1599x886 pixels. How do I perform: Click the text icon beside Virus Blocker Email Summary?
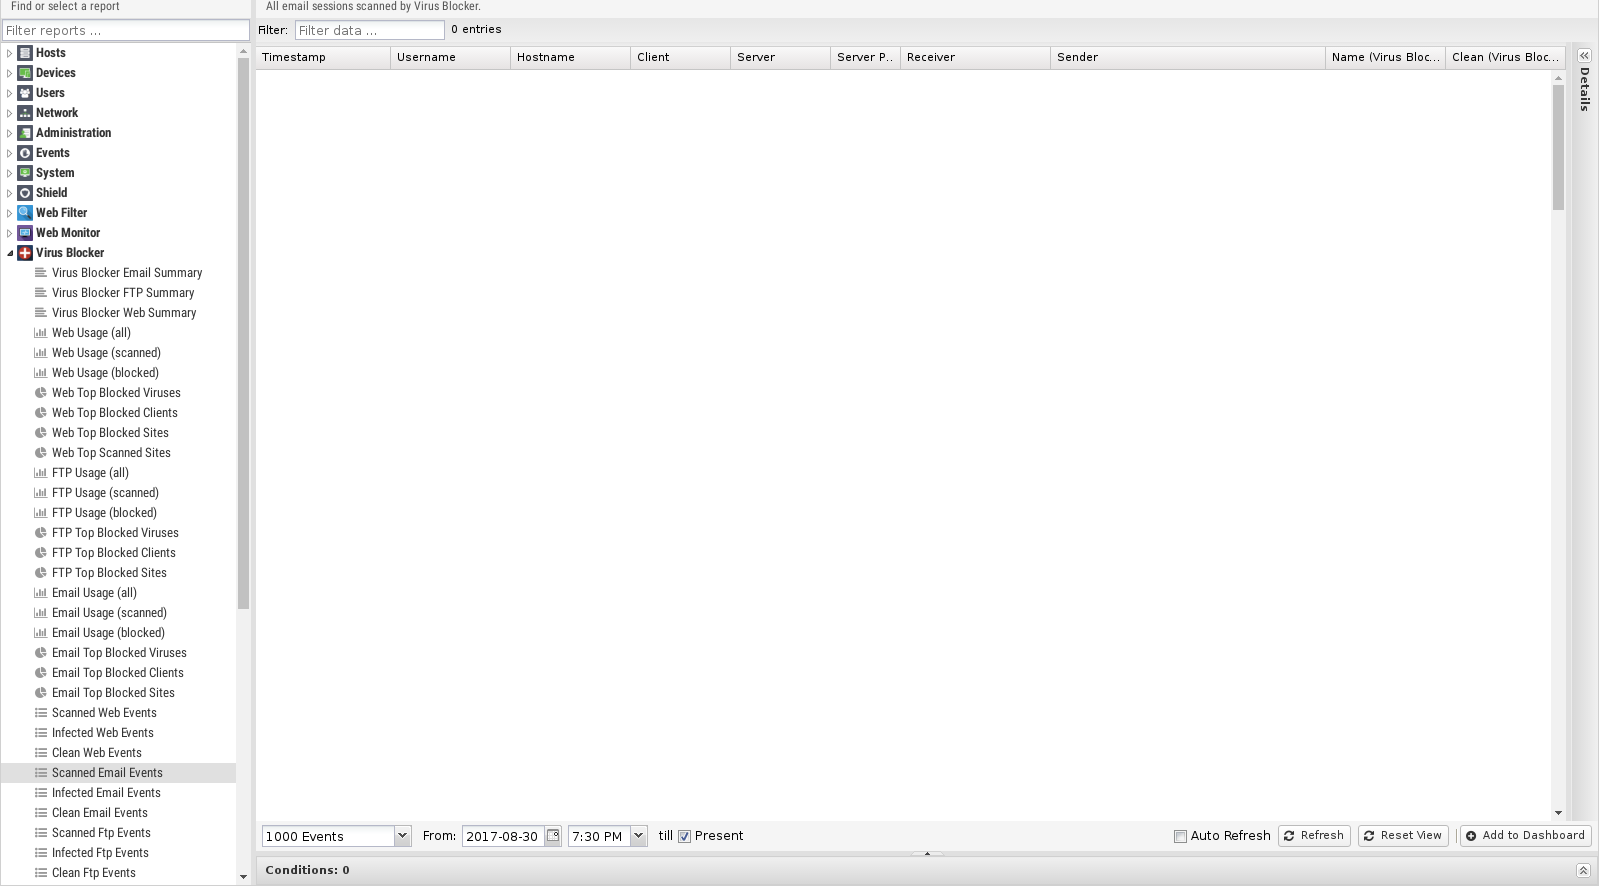(x=41, y=273)
